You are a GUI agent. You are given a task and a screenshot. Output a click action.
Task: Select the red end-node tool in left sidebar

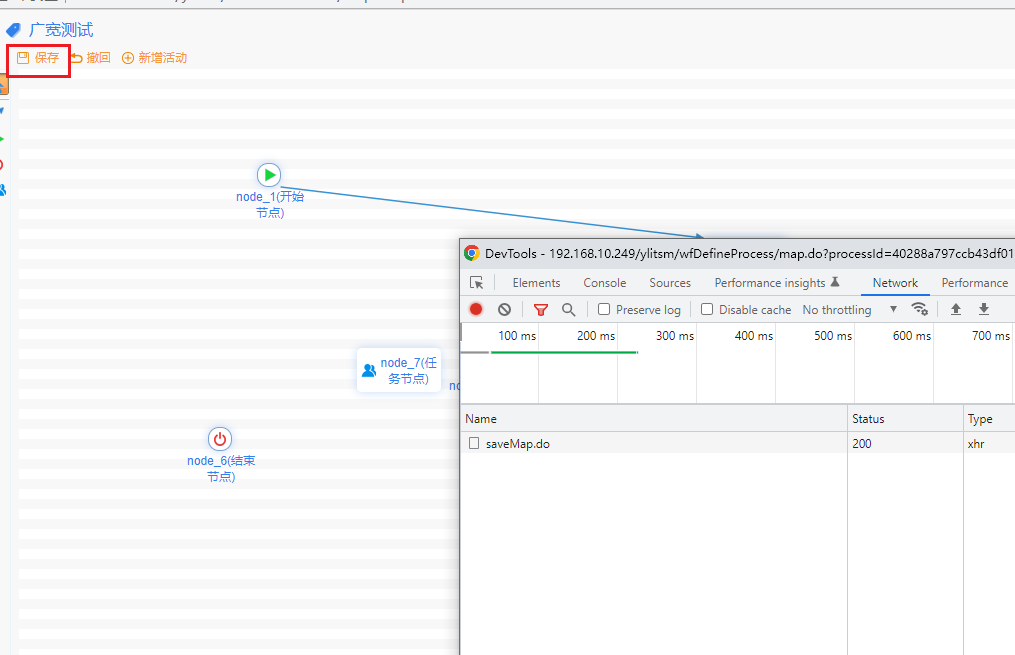(x=1, y=165)
